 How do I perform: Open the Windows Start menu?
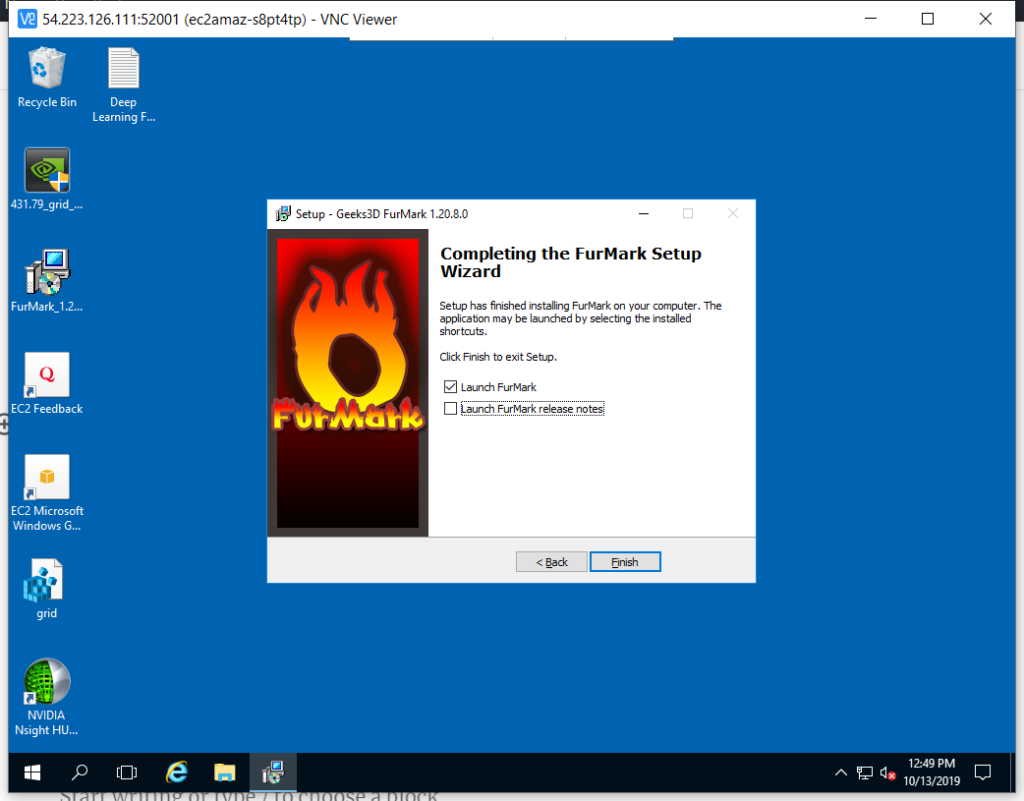[32, 772]
